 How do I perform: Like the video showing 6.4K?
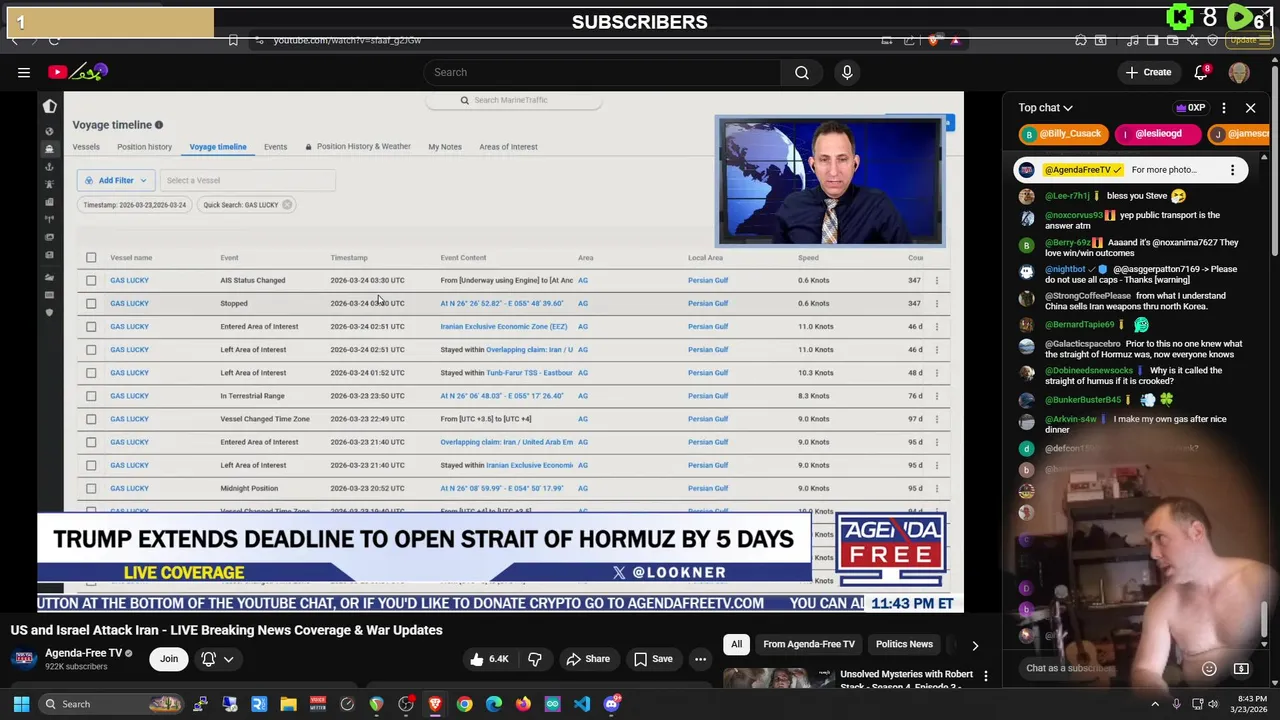pyautogui.click(x=489, y=659)
